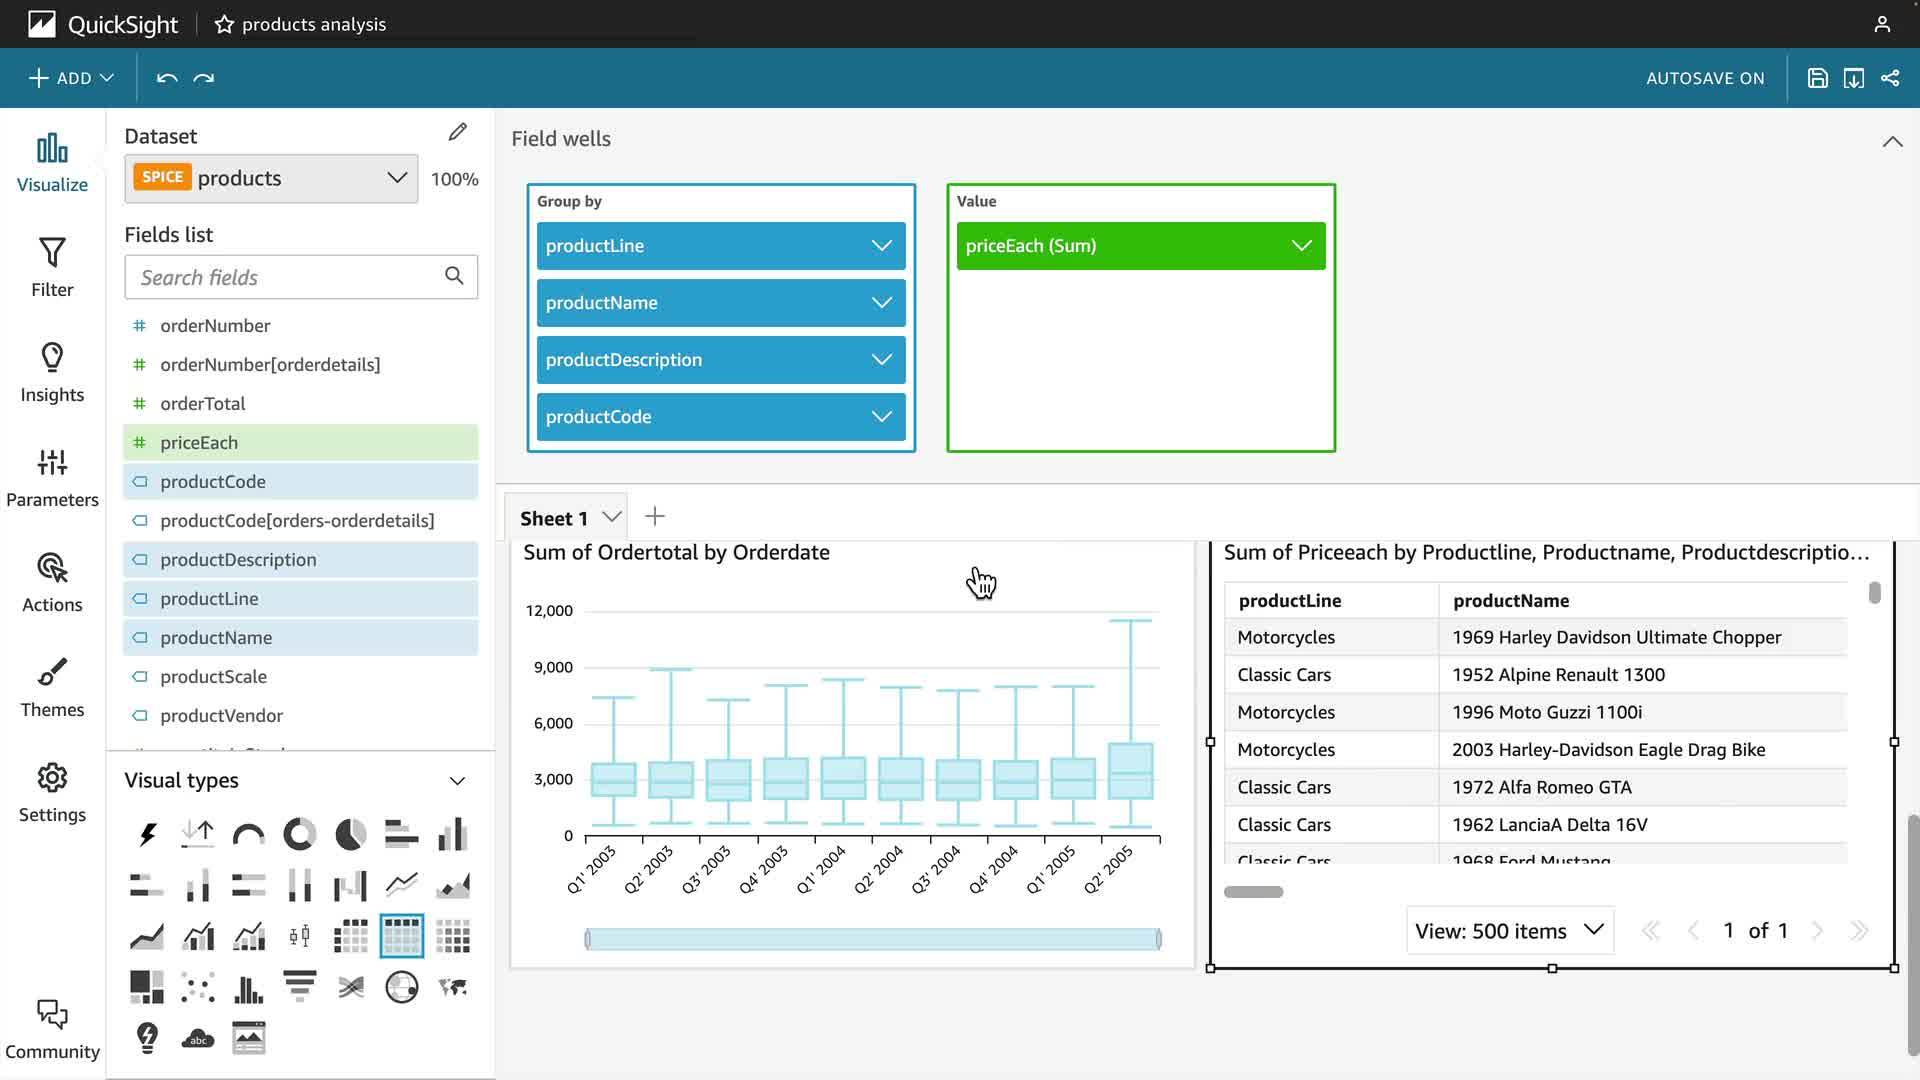
Task: Edit dataset with the pencil icon
Action: click(457, 133)
